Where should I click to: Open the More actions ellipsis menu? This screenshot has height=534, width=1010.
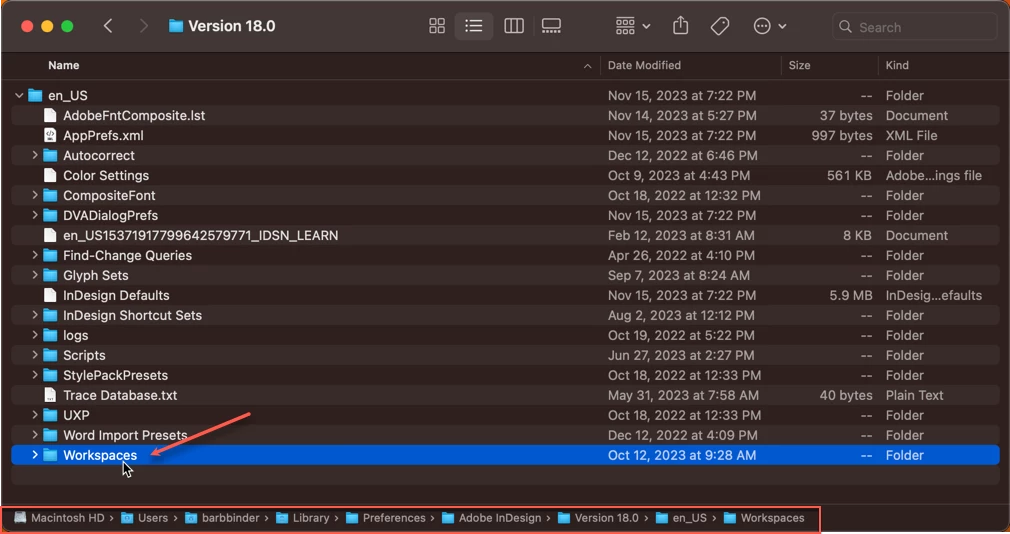pyautogui.click(x=770, y=26)
